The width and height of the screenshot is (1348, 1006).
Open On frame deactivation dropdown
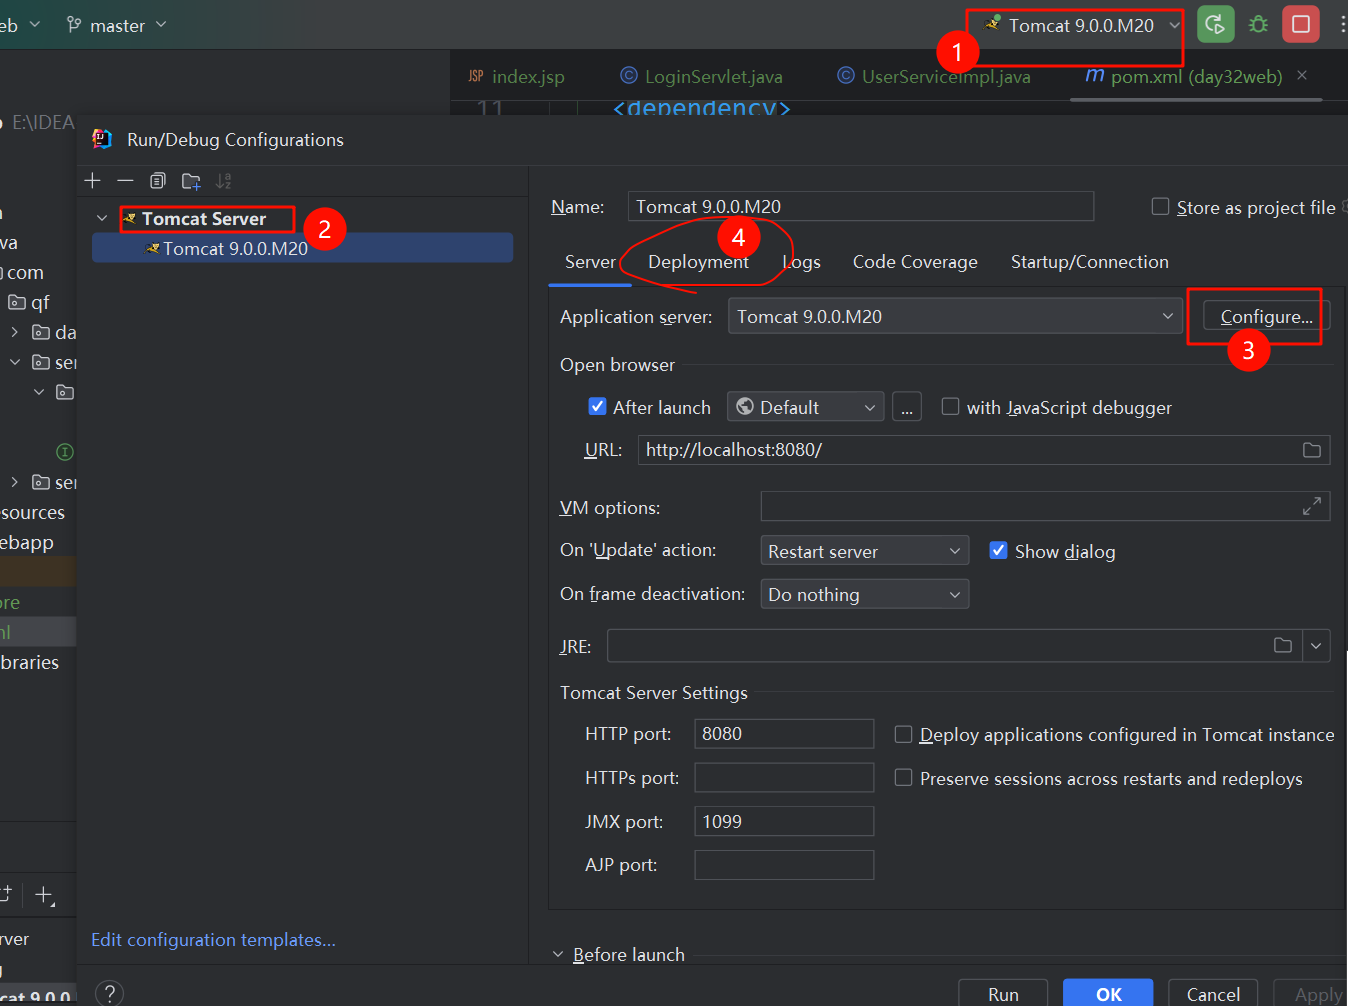[x=865, y=594]
